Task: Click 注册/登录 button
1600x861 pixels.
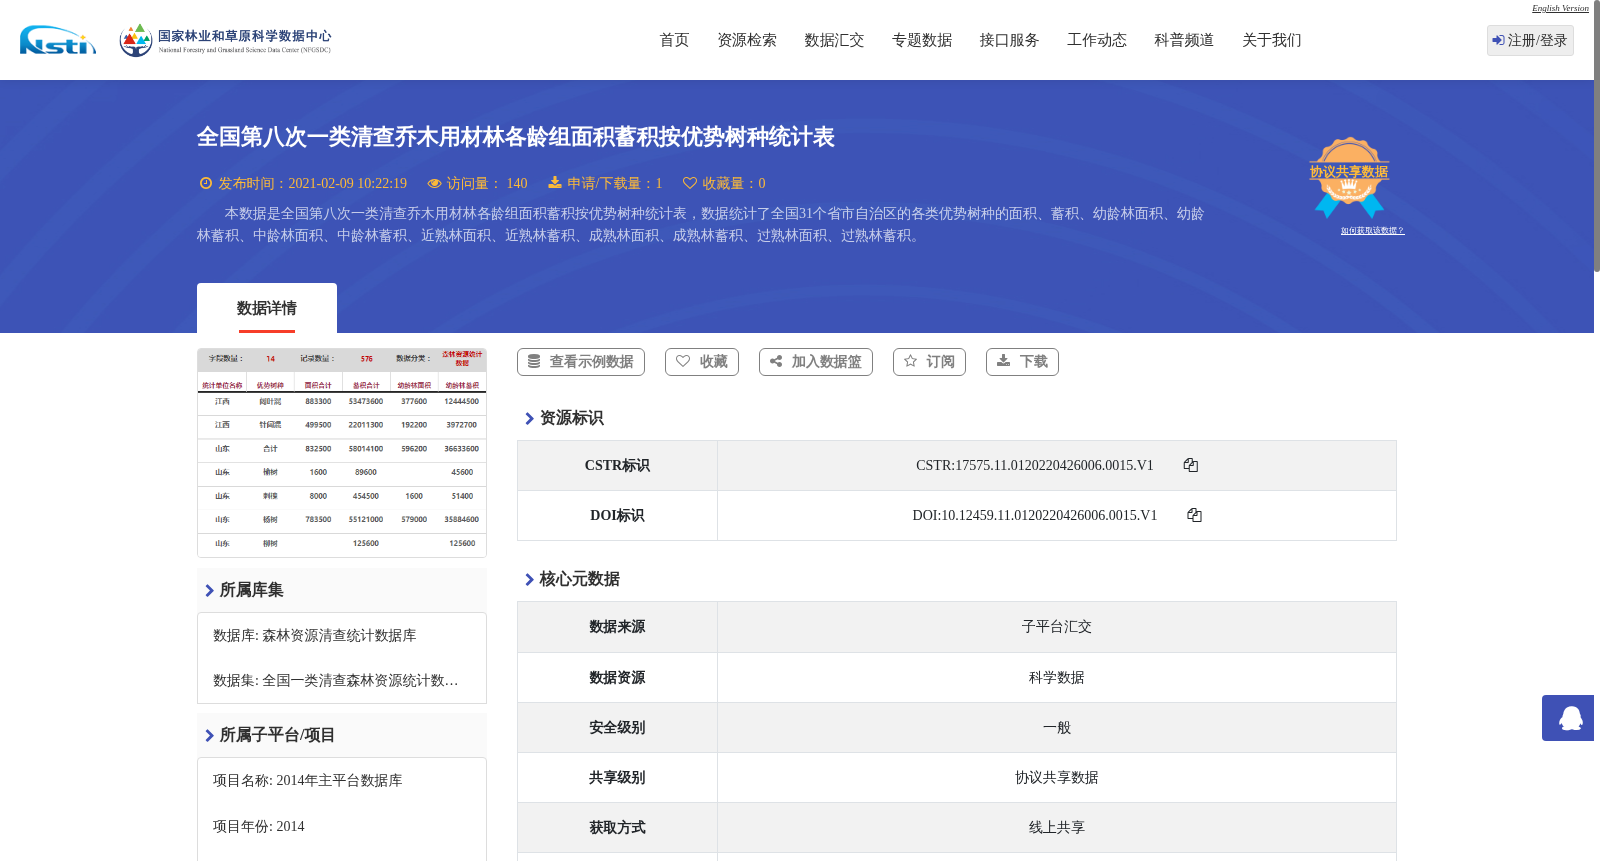Action: (1530, 40)
